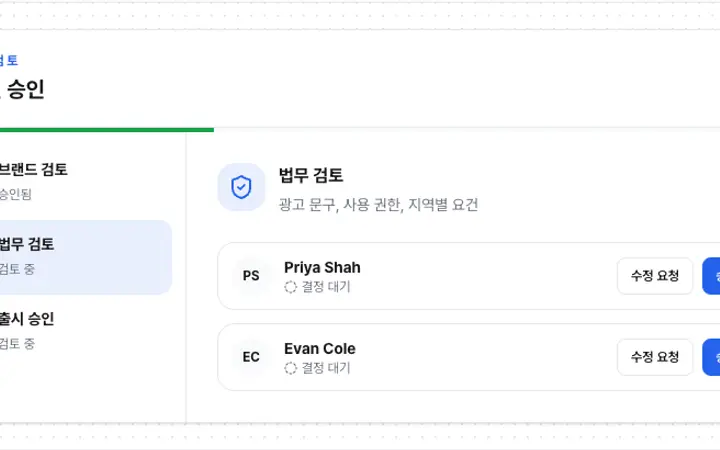Viewport: 720px width, 450px height.
Task: Click the pending status circle under Priya Shah
Action: pos(290,287)
